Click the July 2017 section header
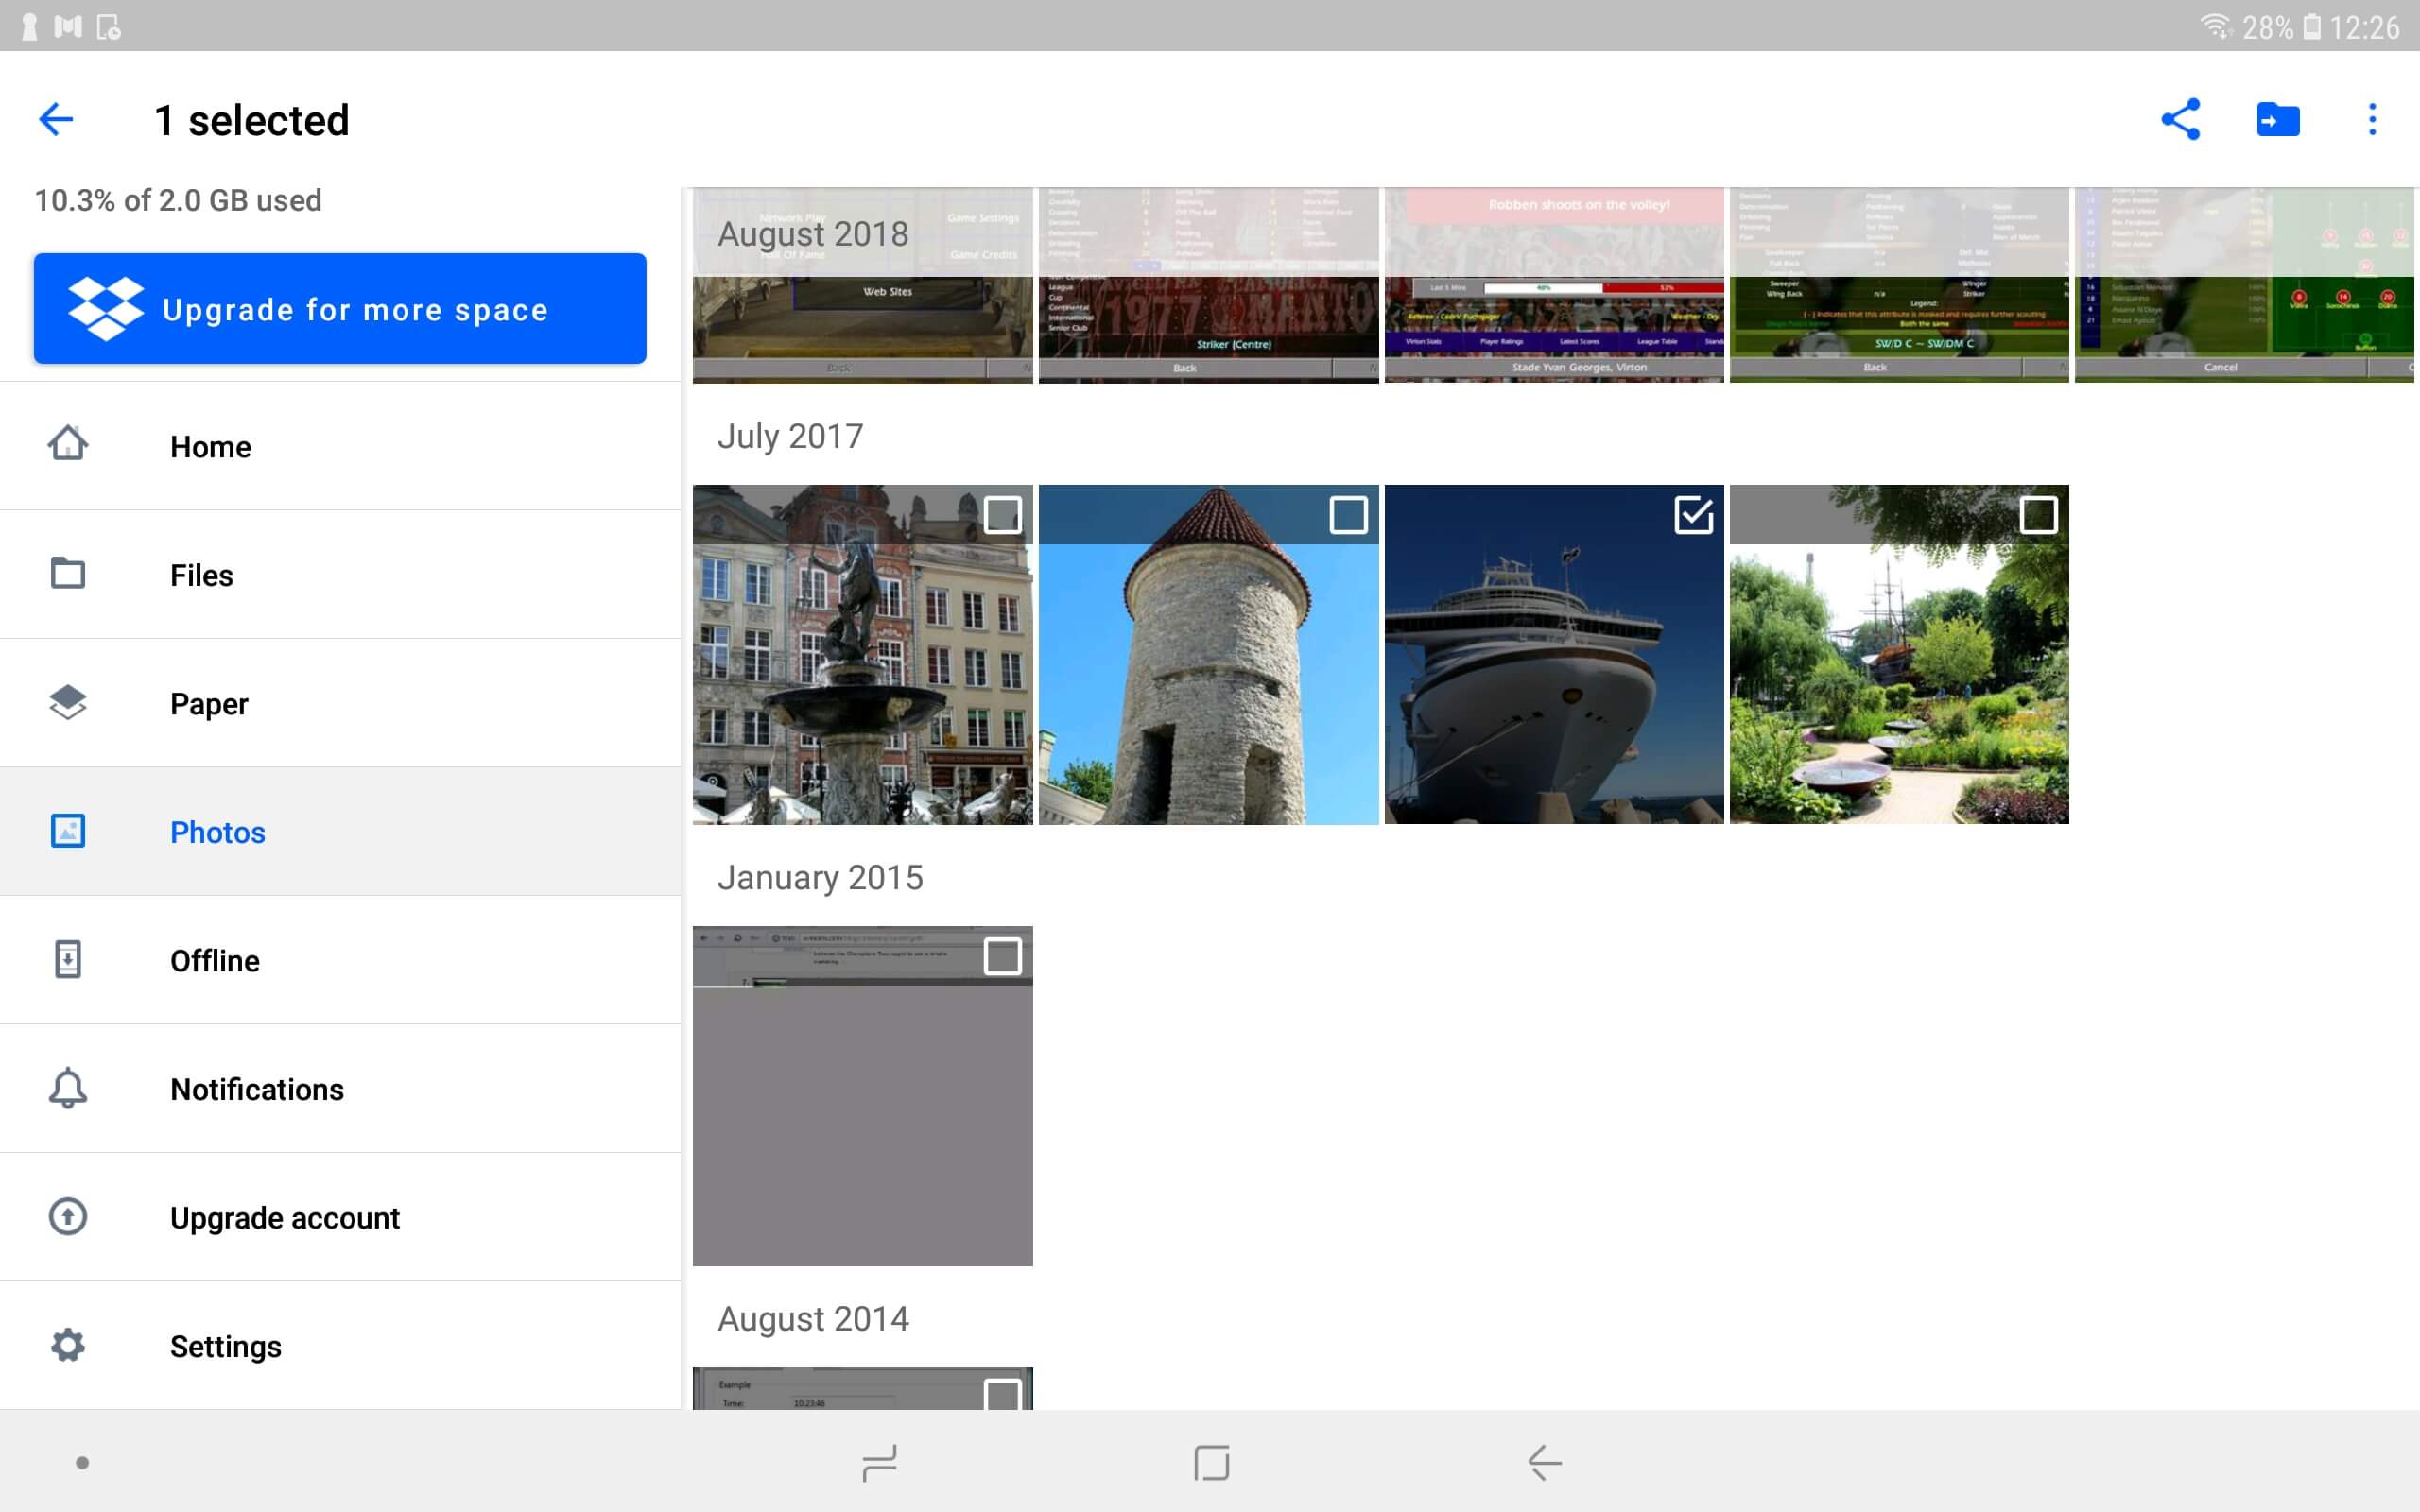 click(790, 436)
